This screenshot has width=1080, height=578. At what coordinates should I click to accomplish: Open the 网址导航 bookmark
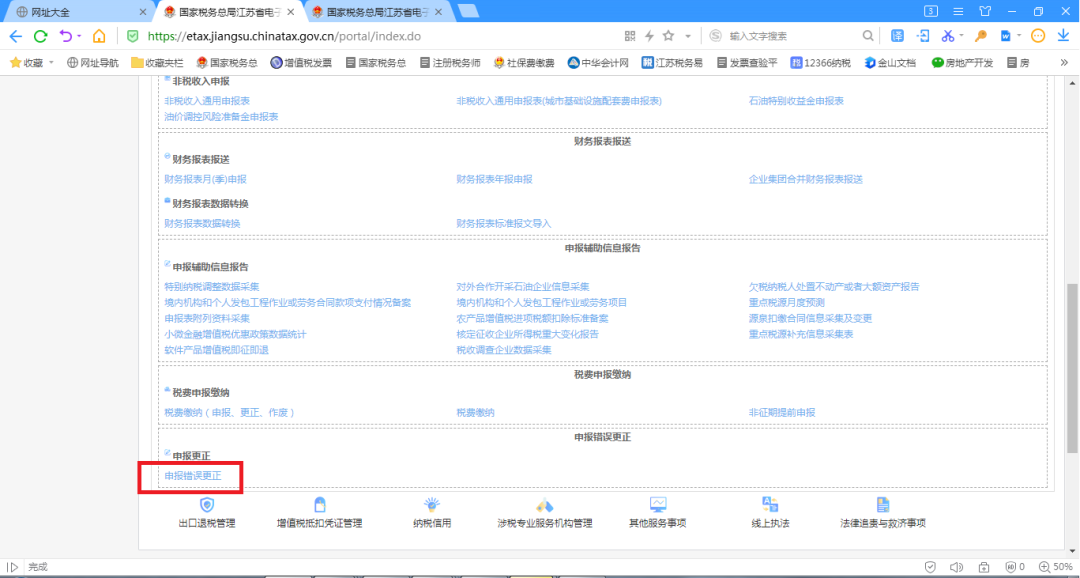pos(93,63)
